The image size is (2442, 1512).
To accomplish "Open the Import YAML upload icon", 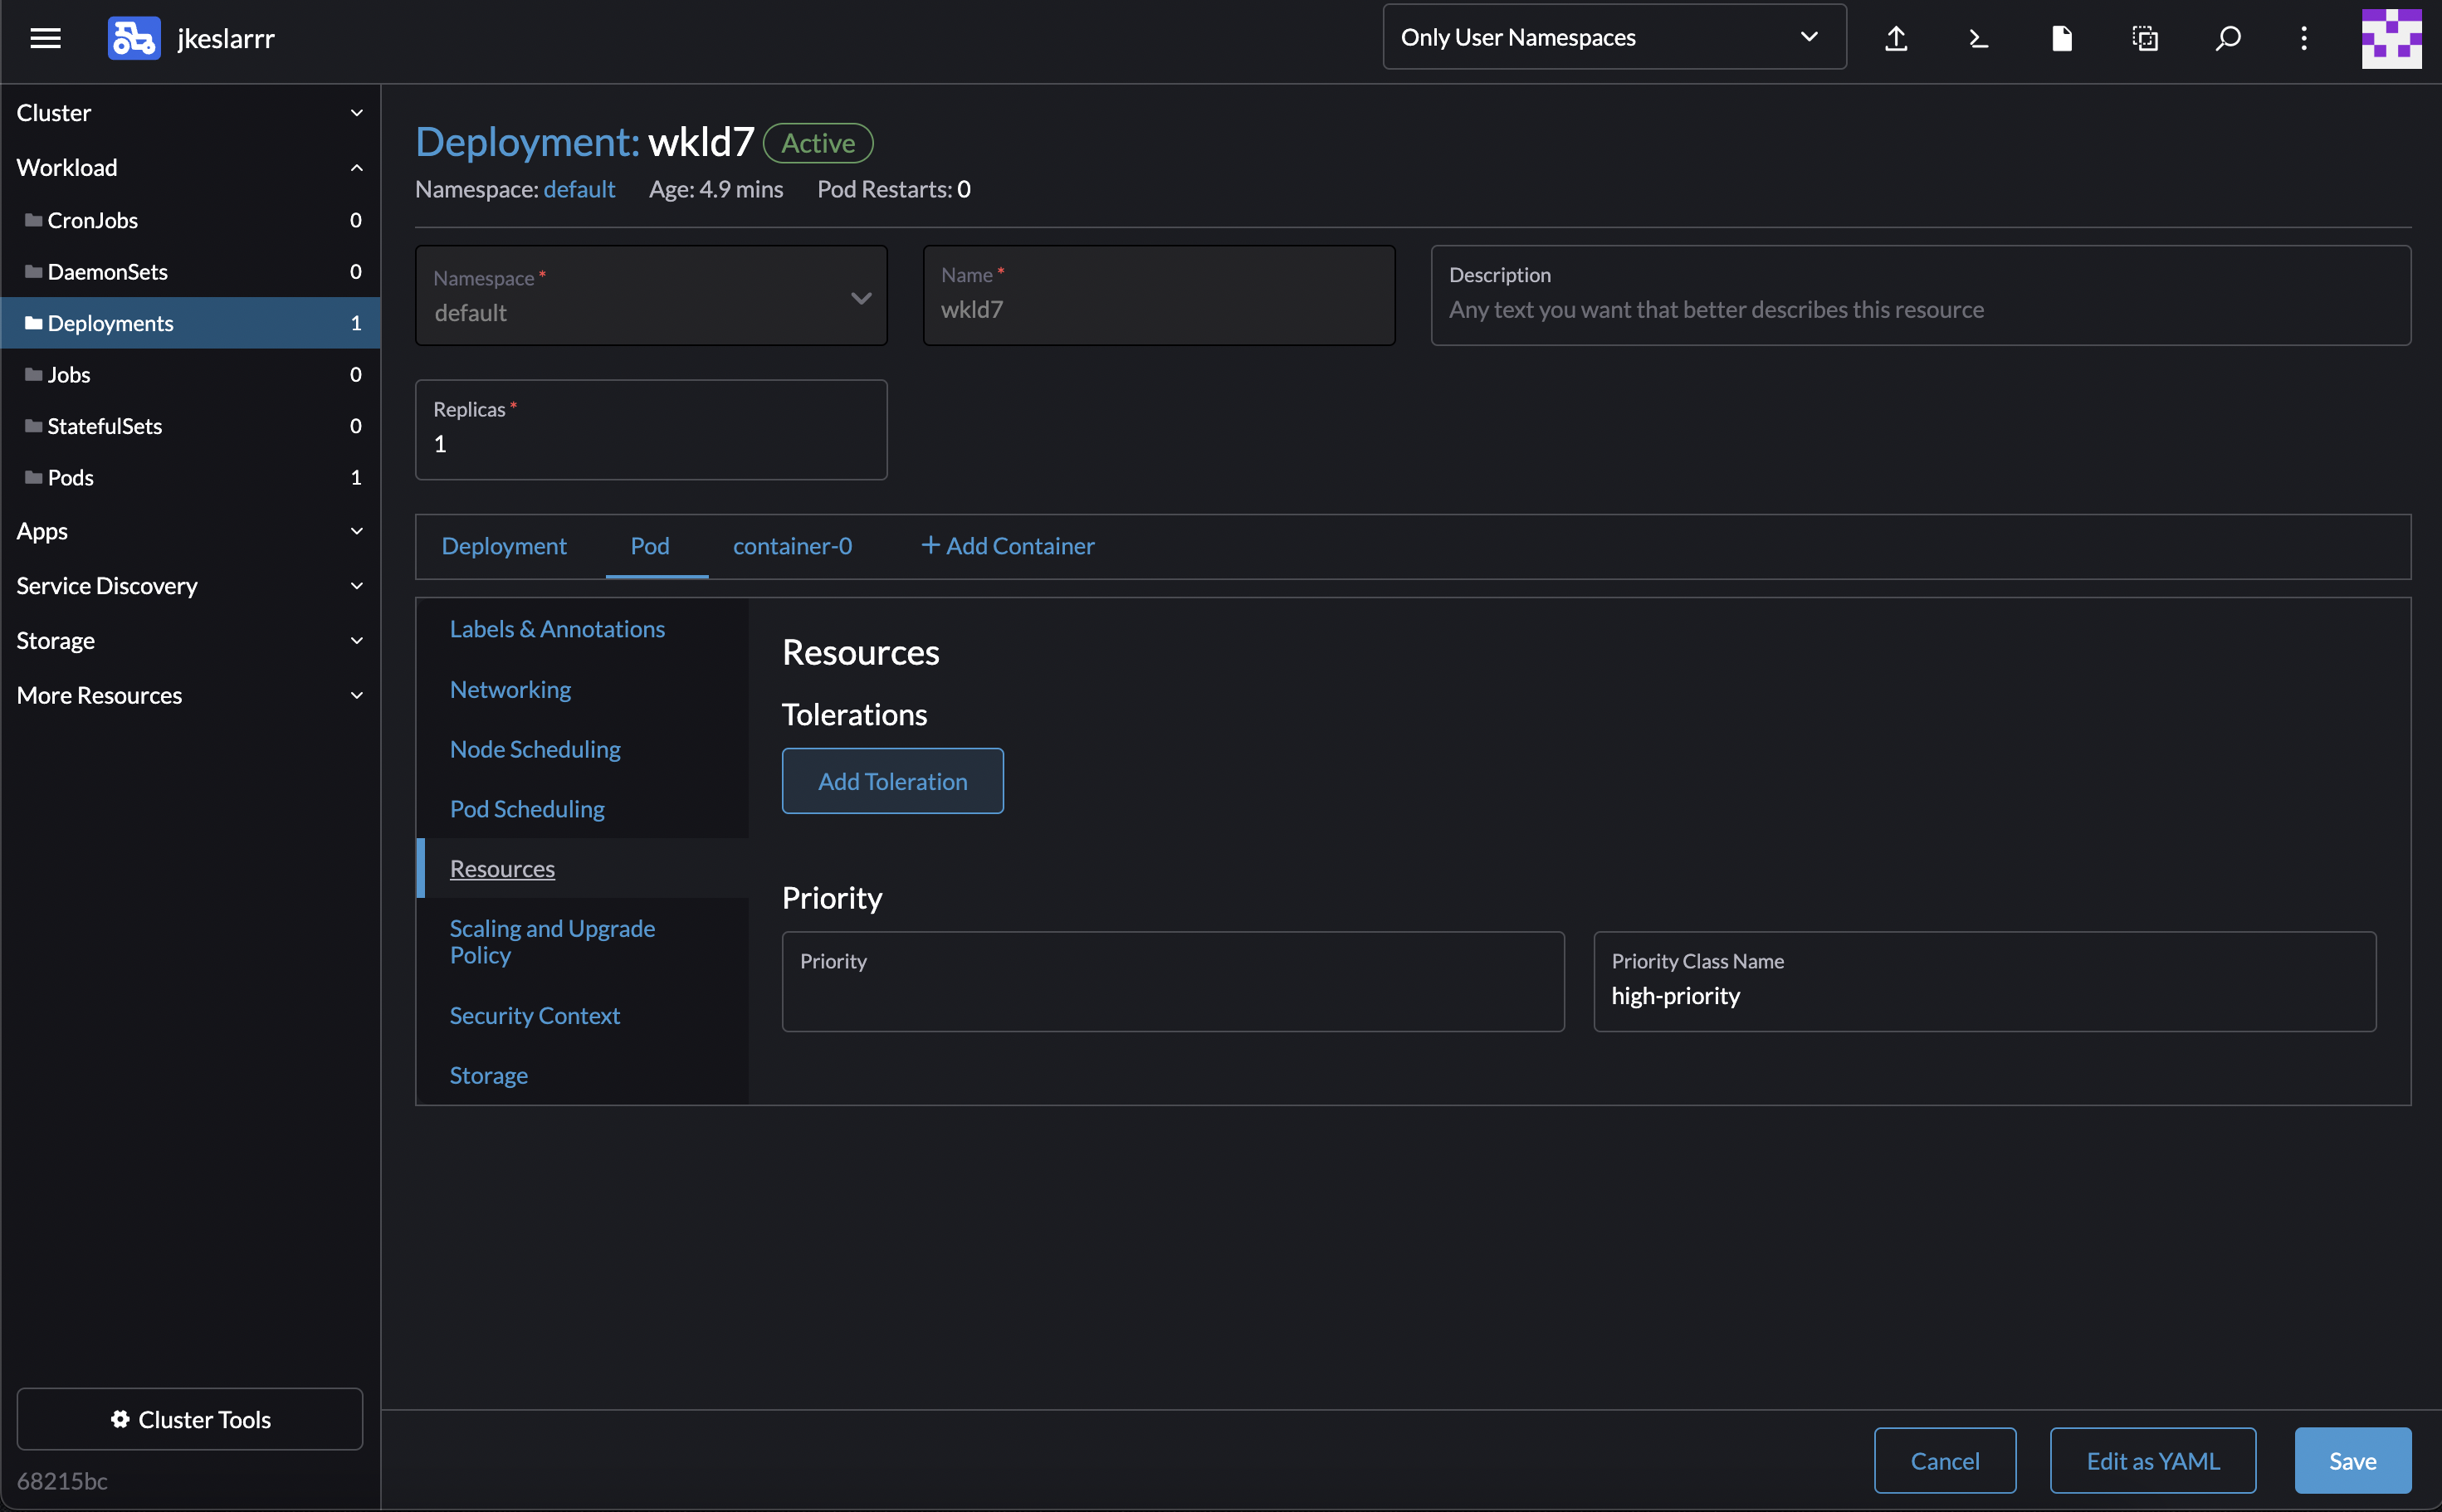I will pos(1896,38).
